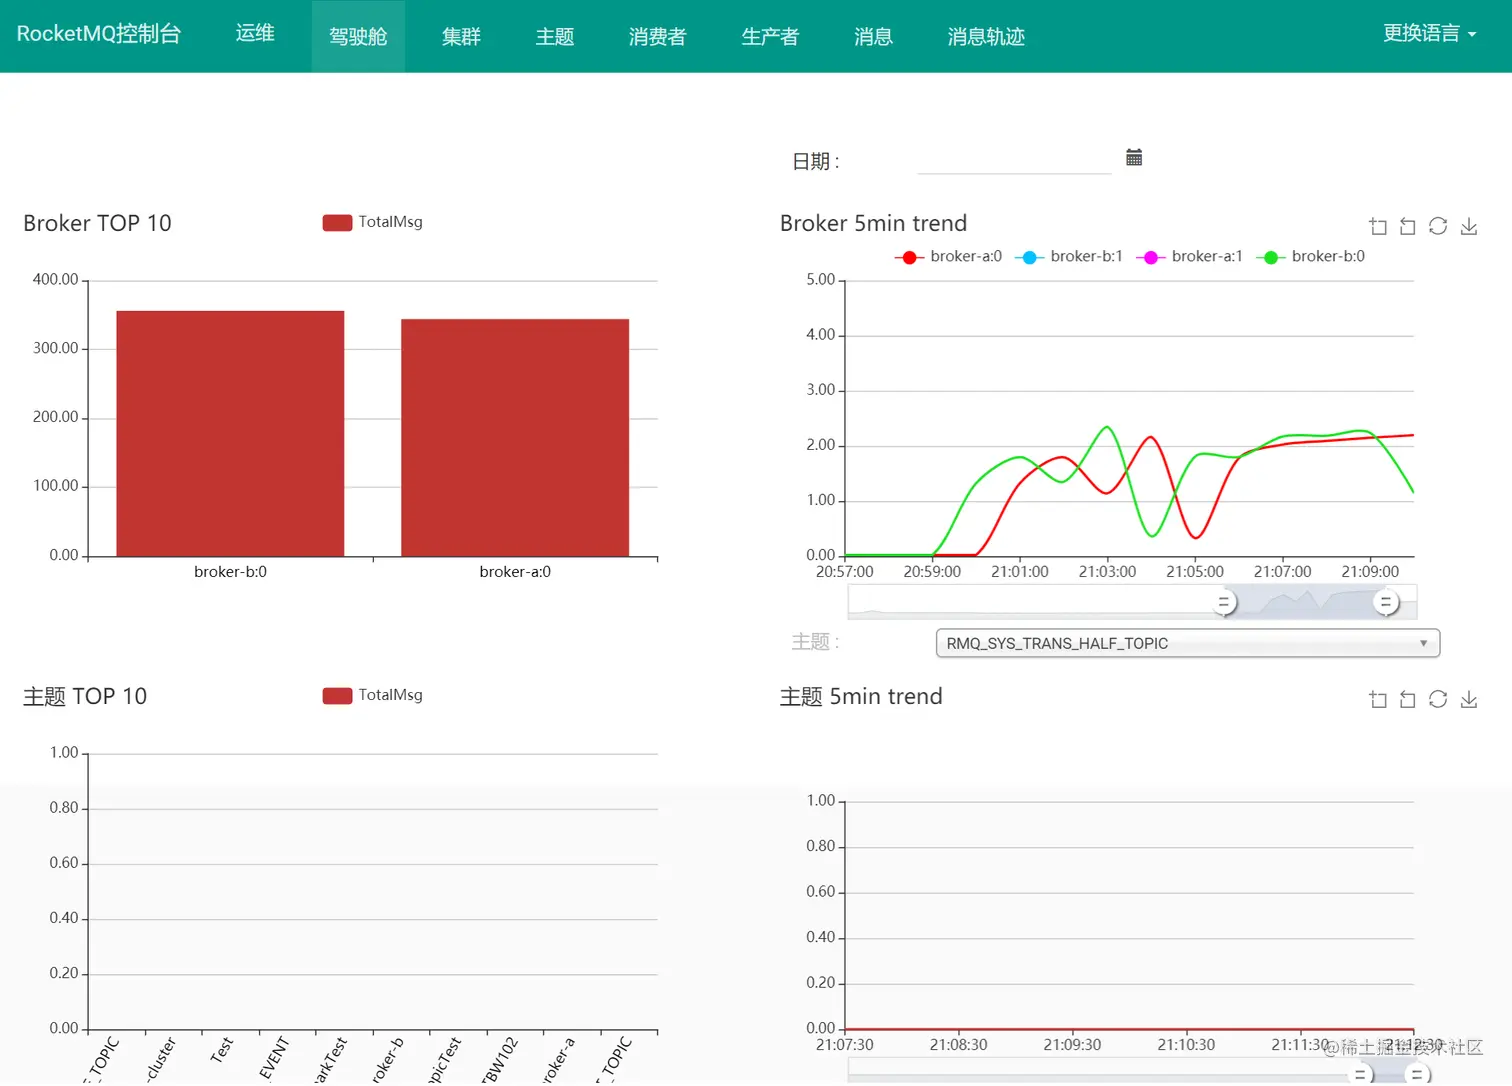Click the restore icon on Broker 5min trend chart
Image resolution: width=1512 pixels, height=1086 pixels.
click(1407, 226)
